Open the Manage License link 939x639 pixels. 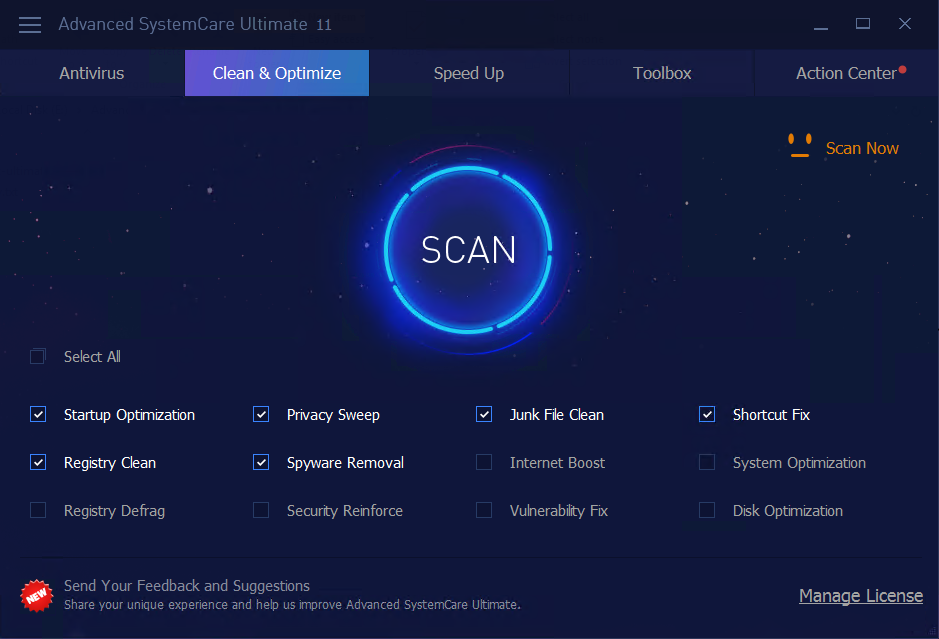861,596
